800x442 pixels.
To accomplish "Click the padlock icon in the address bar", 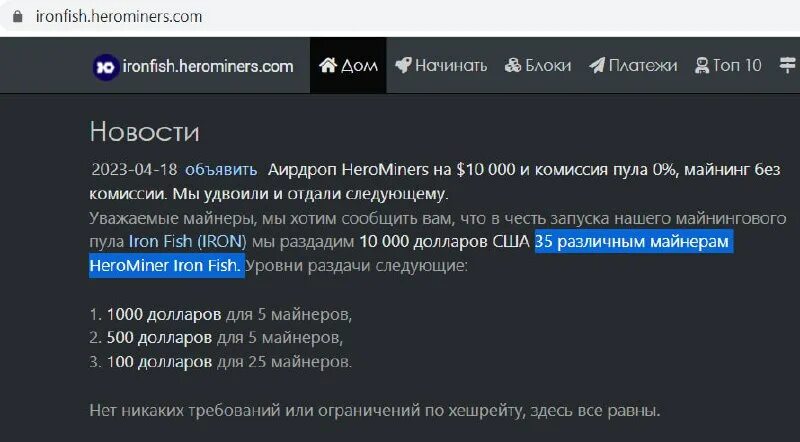I will pyautogui.click(x=17, y=16).
